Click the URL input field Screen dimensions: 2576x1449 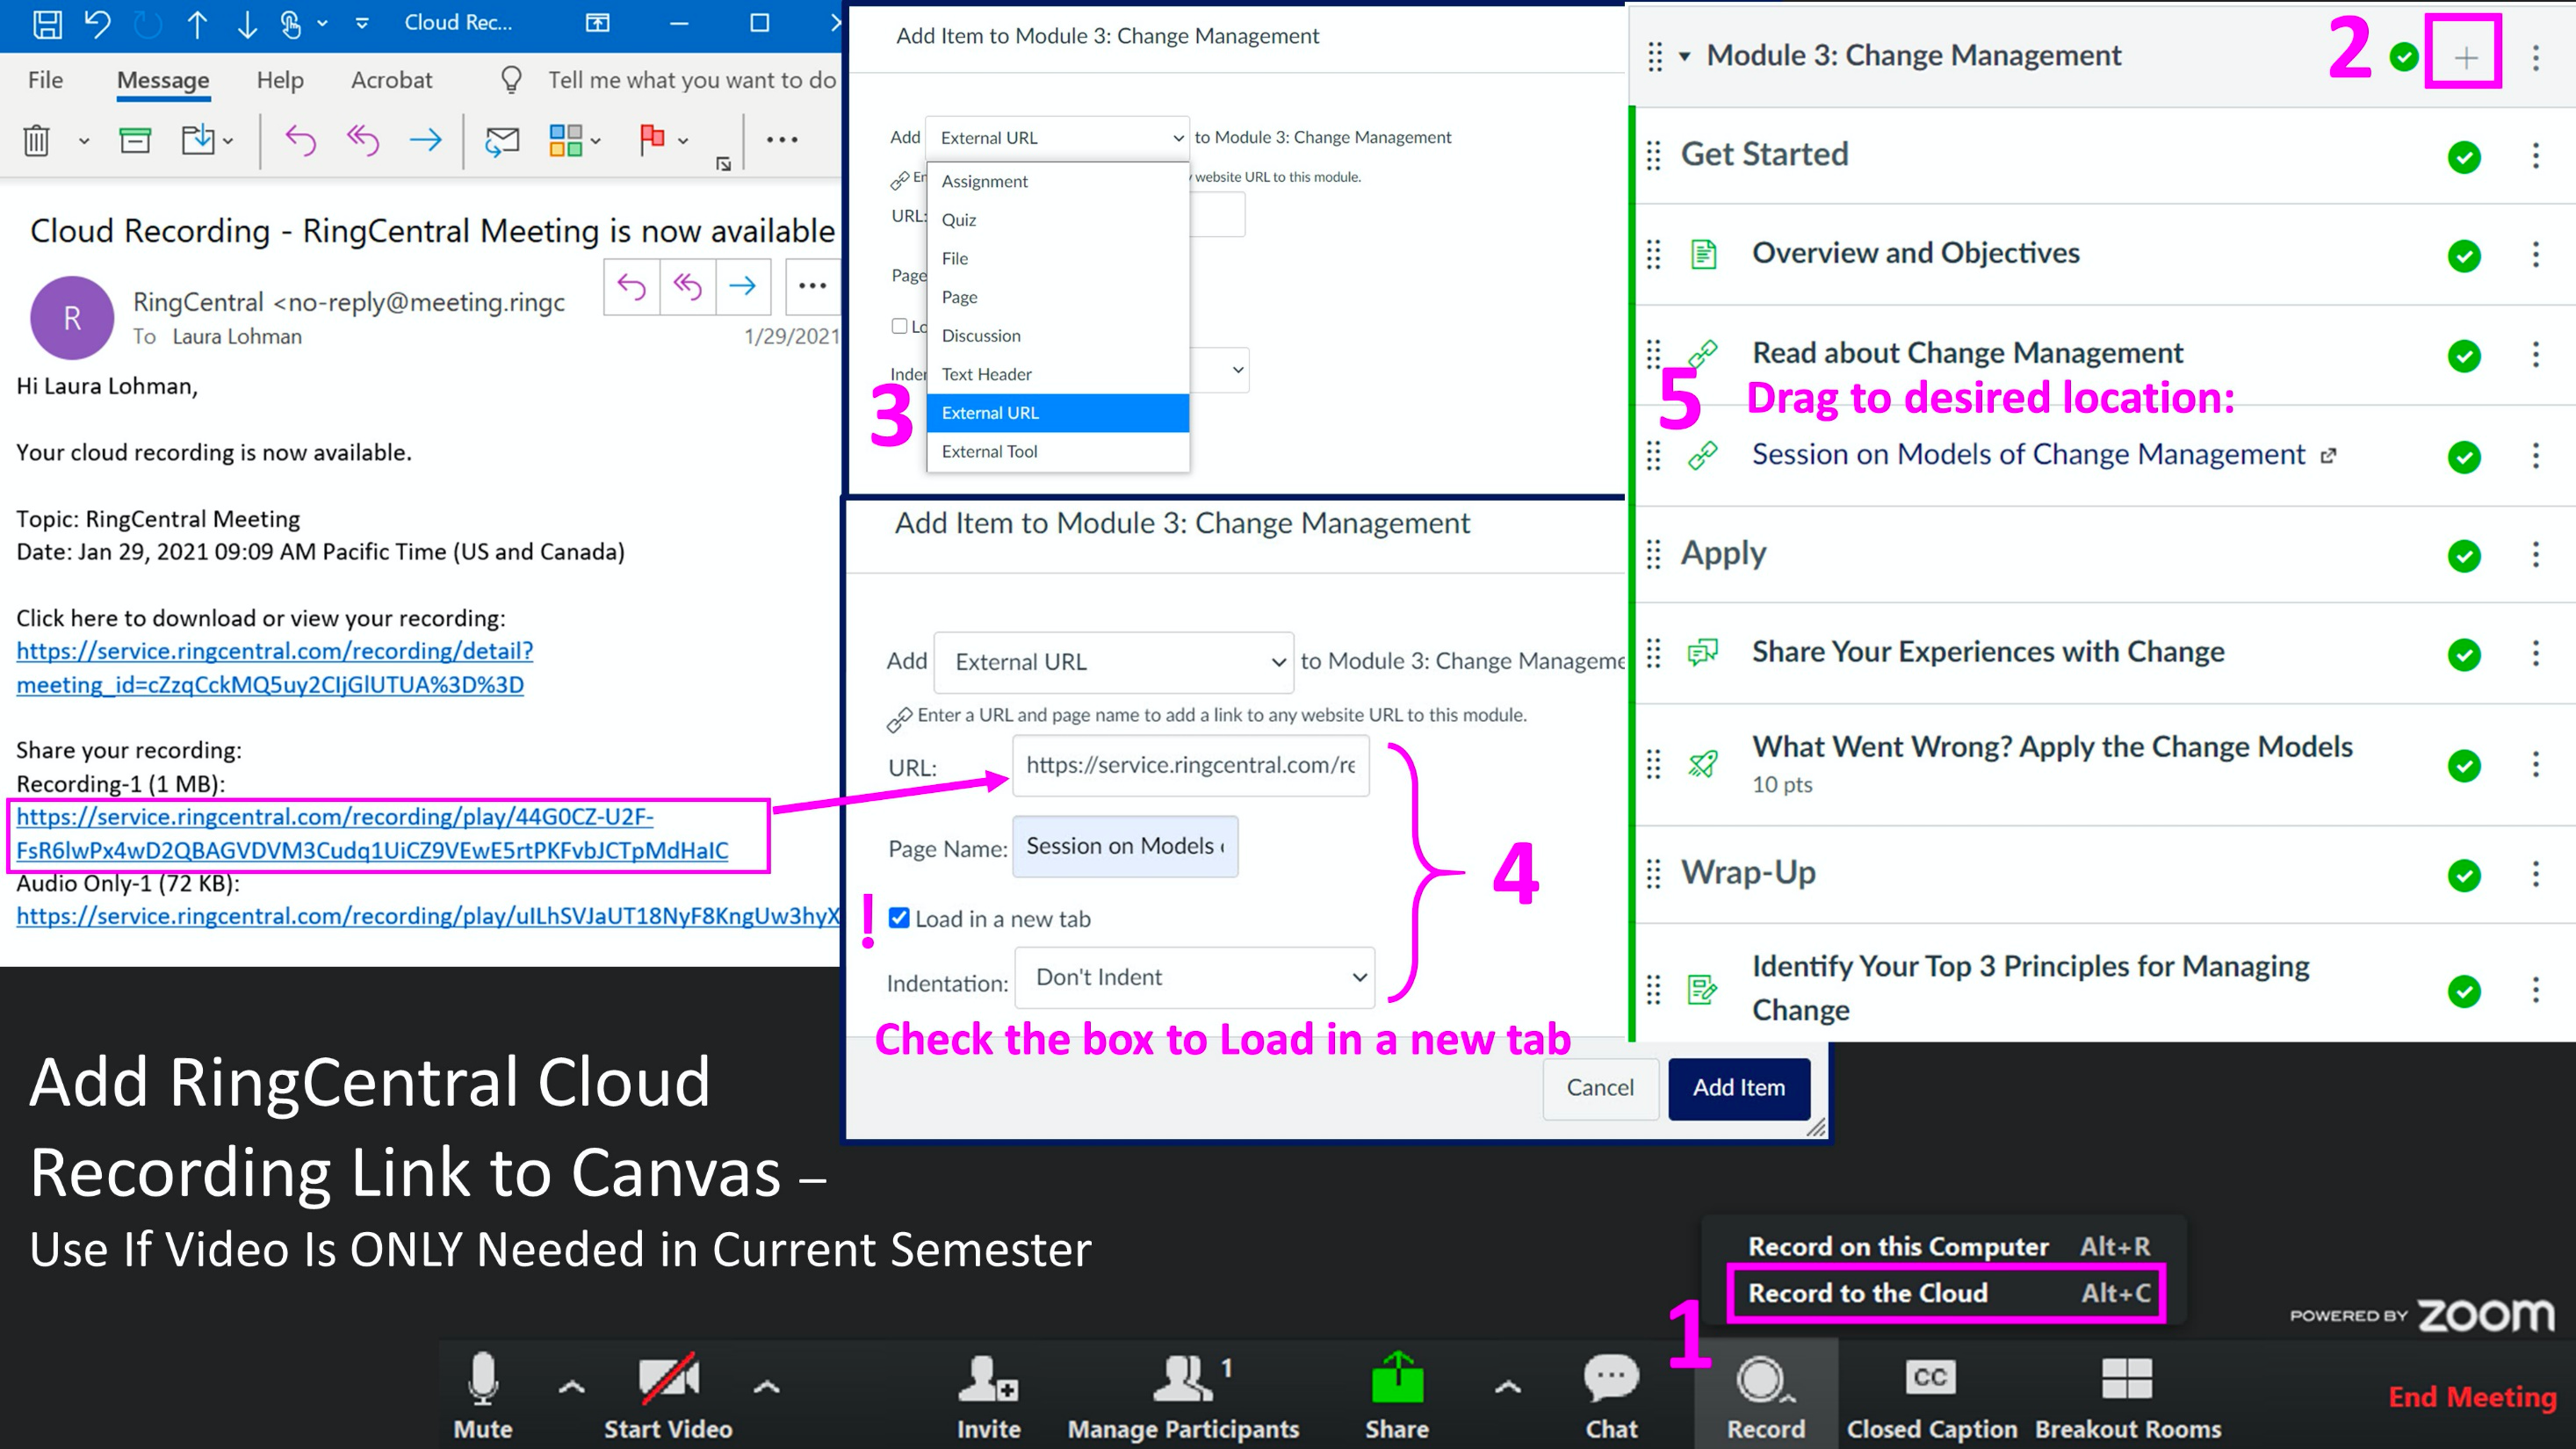[x=1190, y=766]
